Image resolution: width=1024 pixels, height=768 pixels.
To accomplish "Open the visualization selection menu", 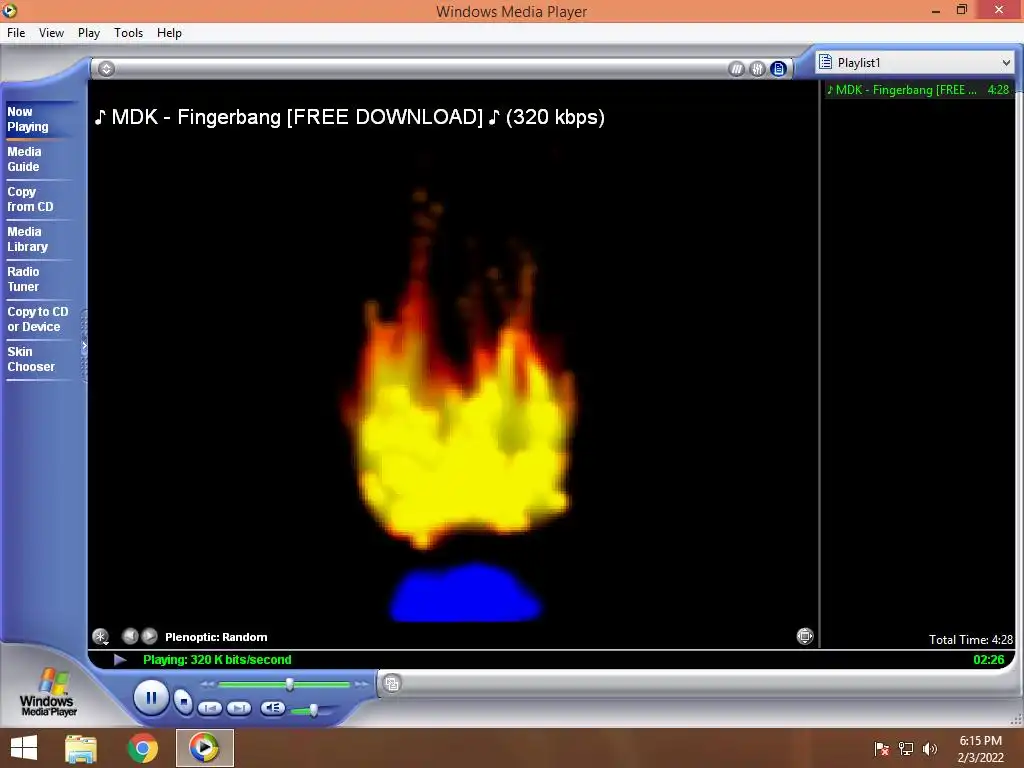I will [x=101, y=636].
